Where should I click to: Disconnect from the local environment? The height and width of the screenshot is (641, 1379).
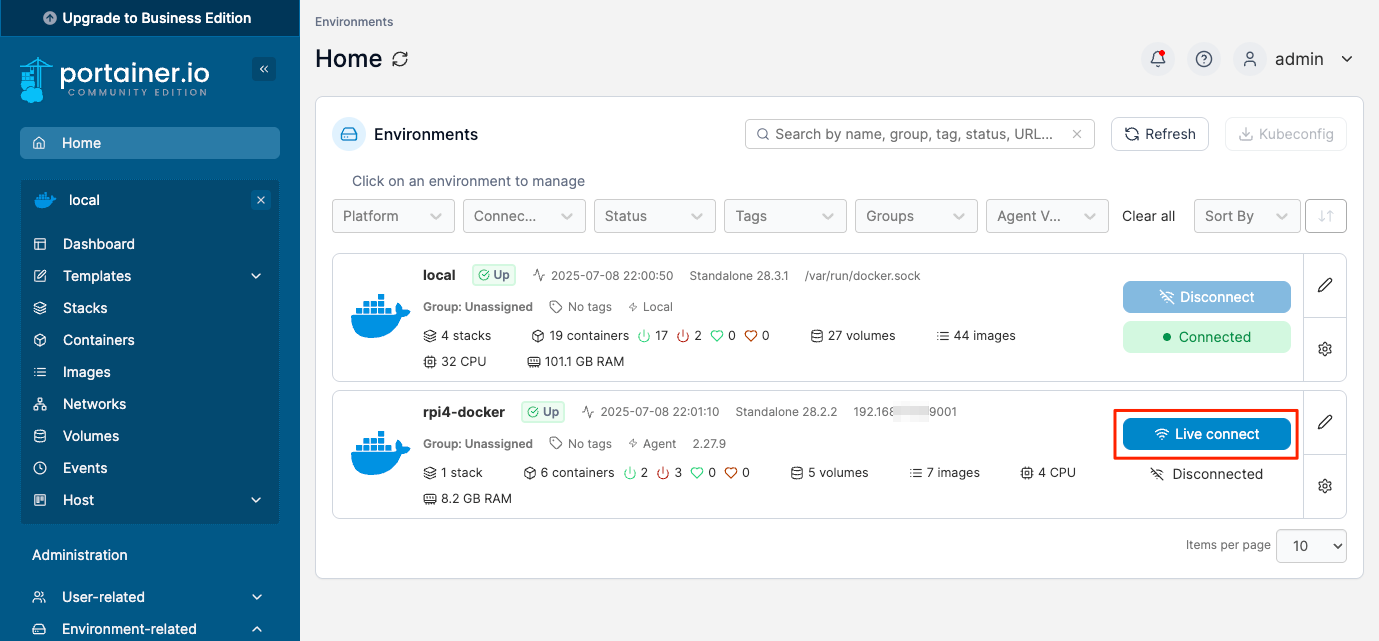point(1207,297)
